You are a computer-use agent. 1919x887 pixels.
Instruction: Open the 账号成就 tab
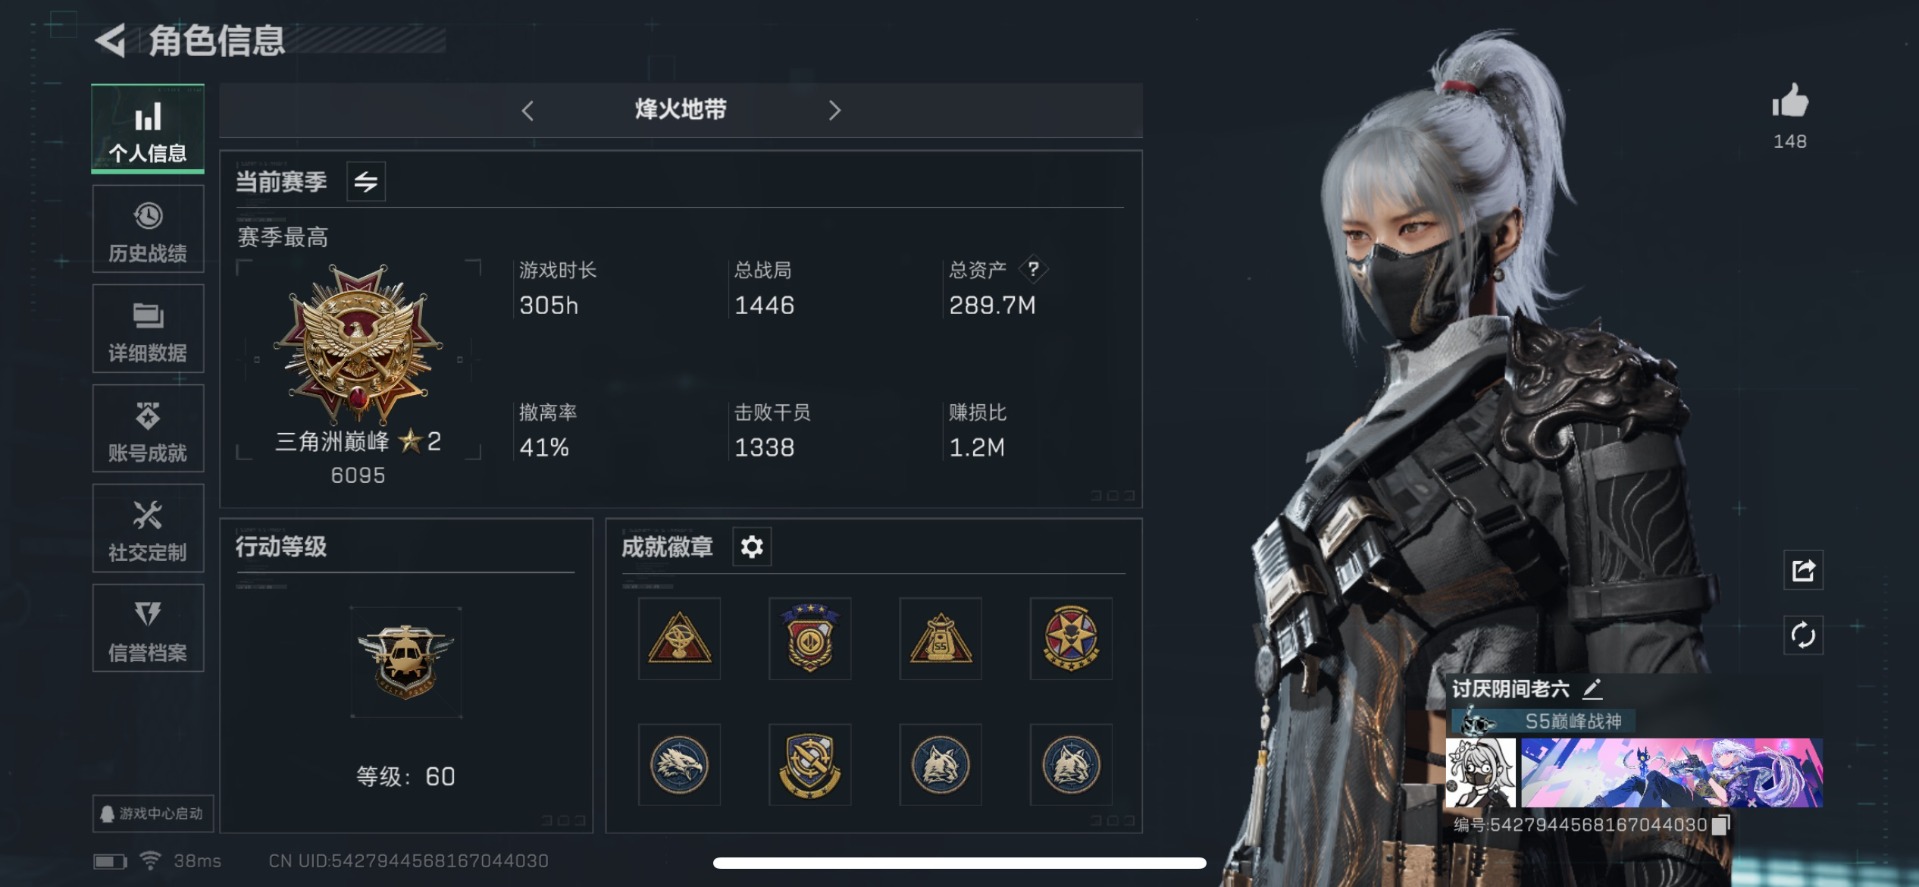tap(148, 428)
